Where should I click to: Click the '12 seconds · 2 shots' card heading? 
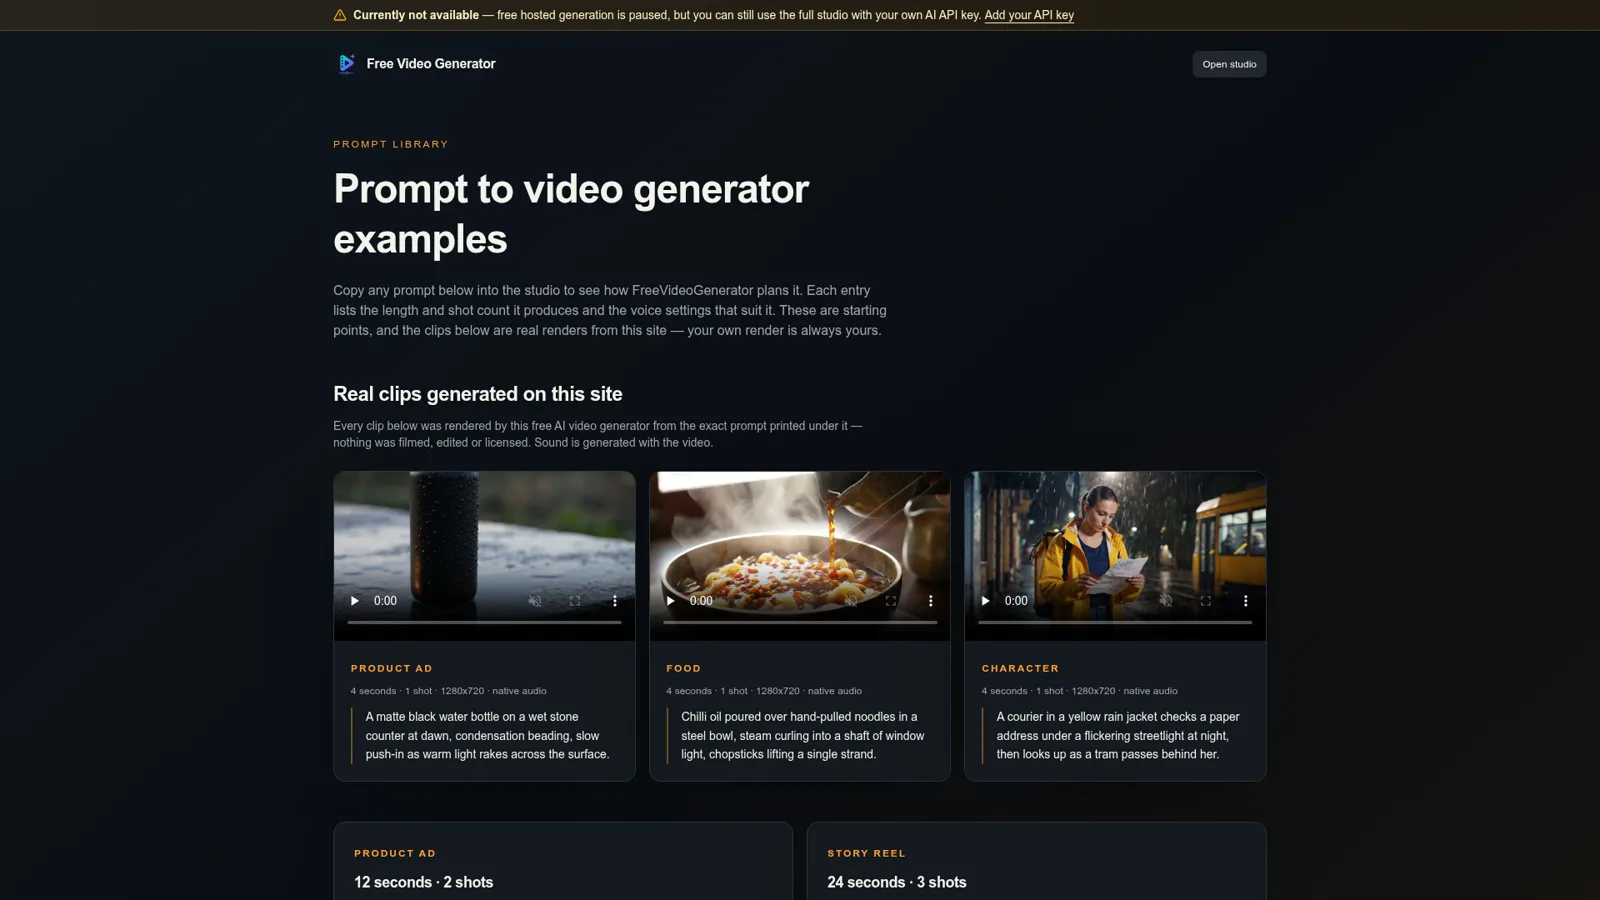point(423,882)
